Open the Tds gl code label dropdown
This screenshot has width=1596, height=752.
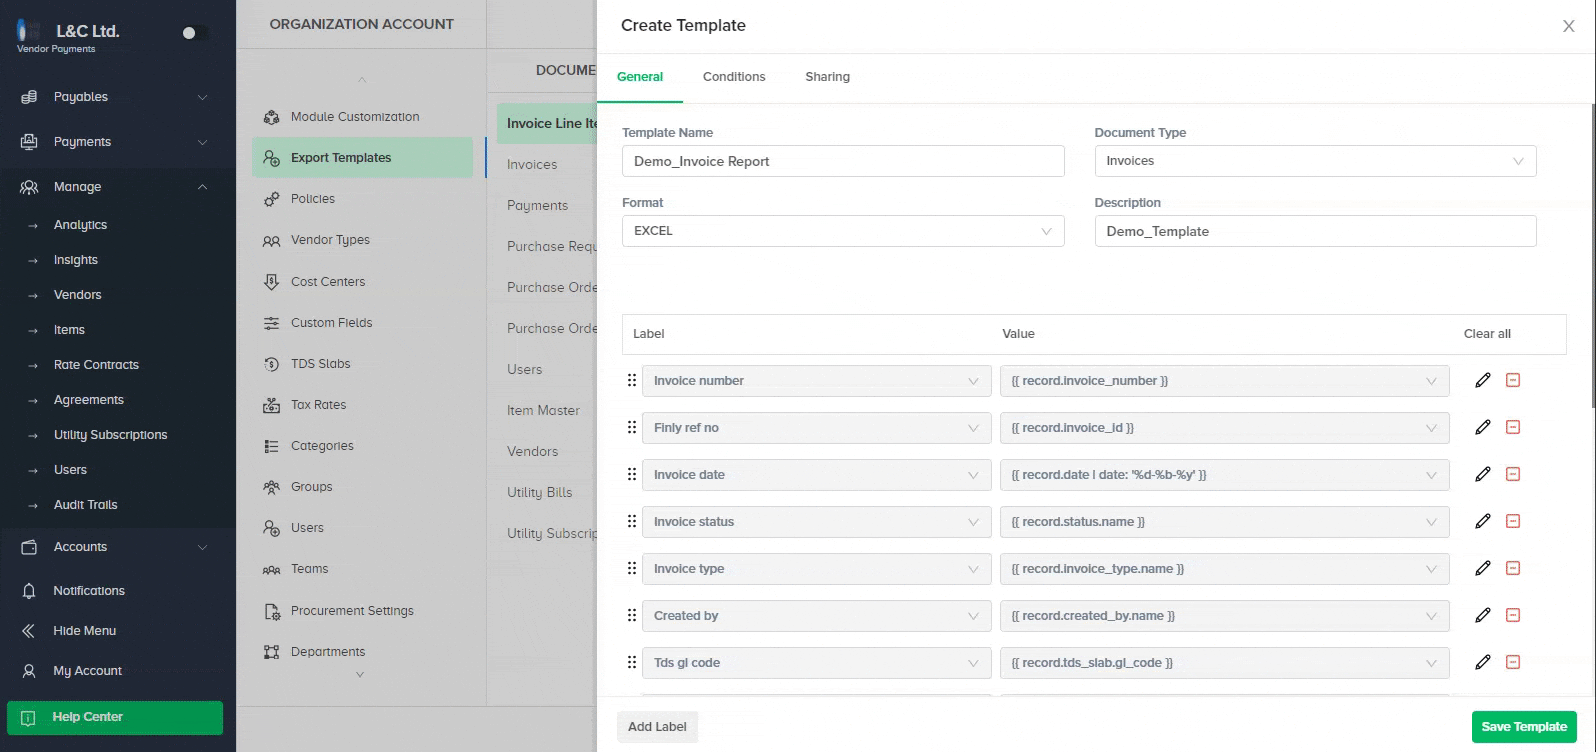tap(817, 663)
